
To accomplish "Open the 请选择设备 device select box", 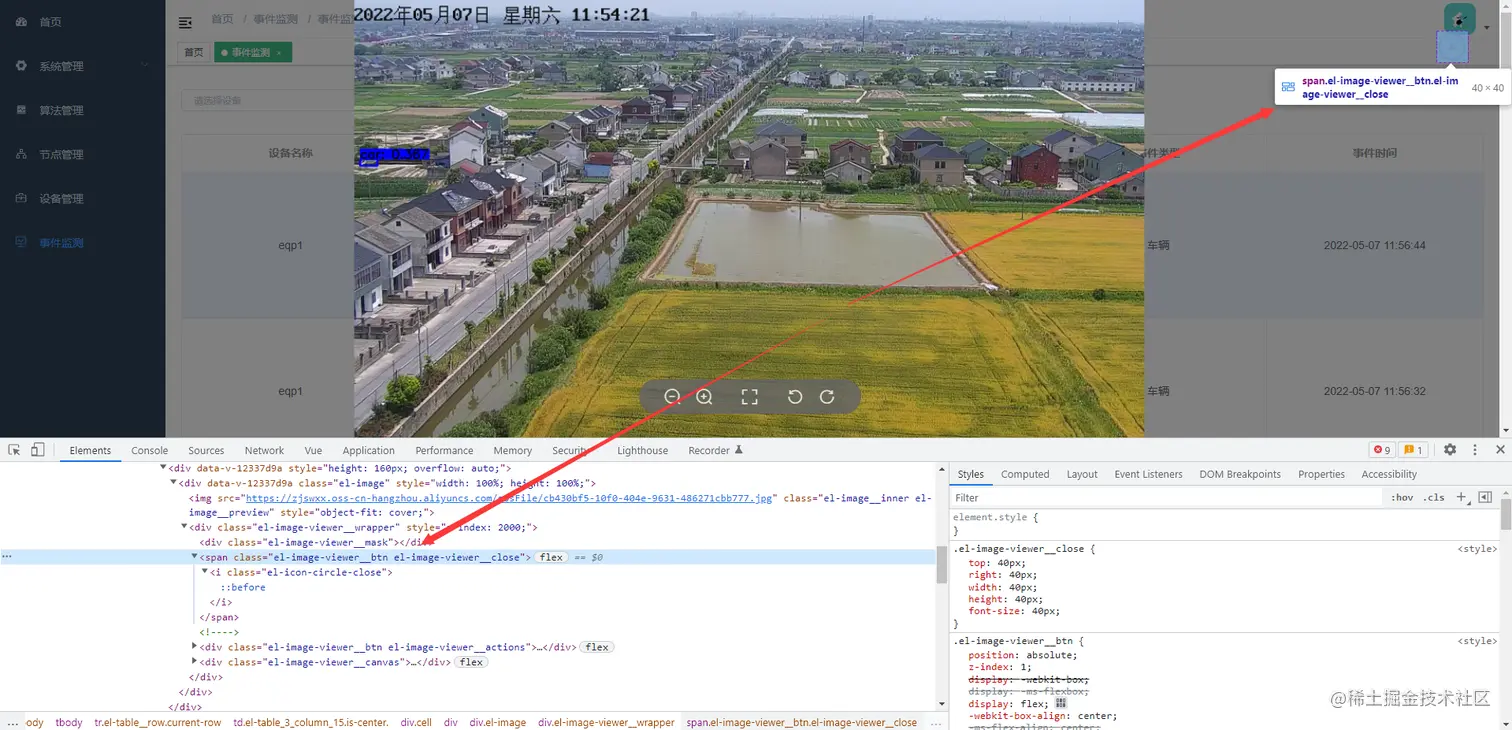I will point(266,100).
